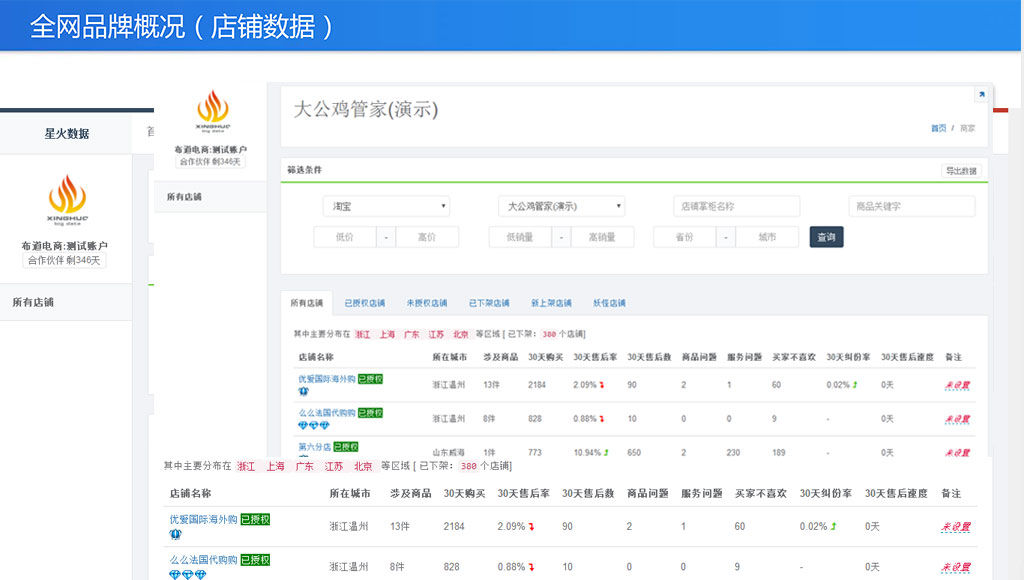This screenshot has width=1024, height=580.
Task: Click the expand arrow icon at top right
Action: [x=981, y=95]
